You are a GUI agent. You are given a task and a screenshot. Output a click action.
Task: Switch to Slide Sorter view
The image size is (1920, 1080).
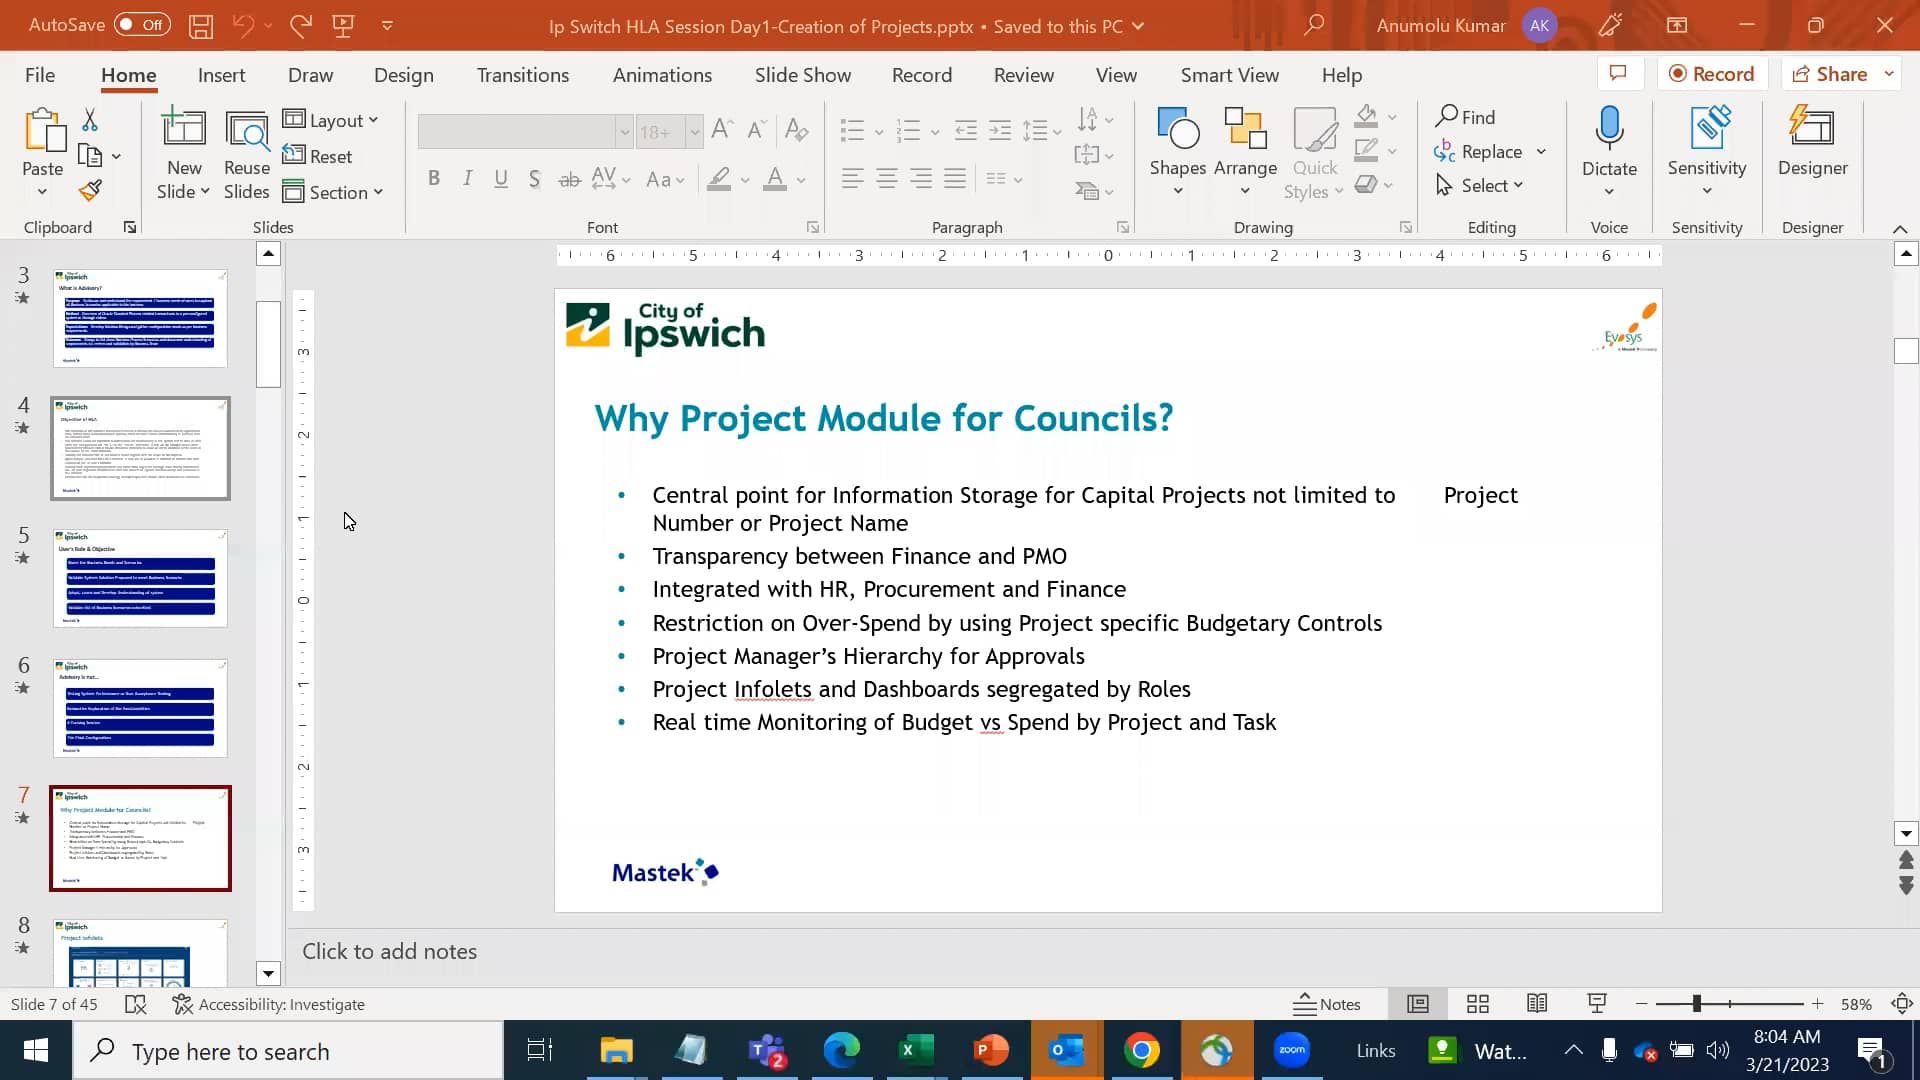pyautogui.click(x=1478, y=1004)
